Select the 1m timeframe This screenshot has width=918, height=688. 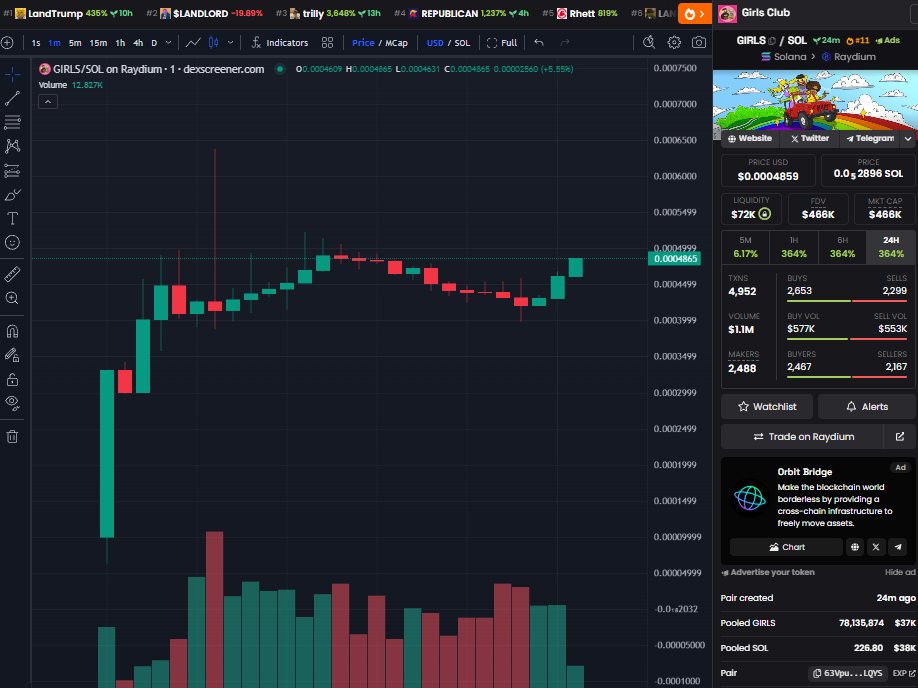coord(54,43)
